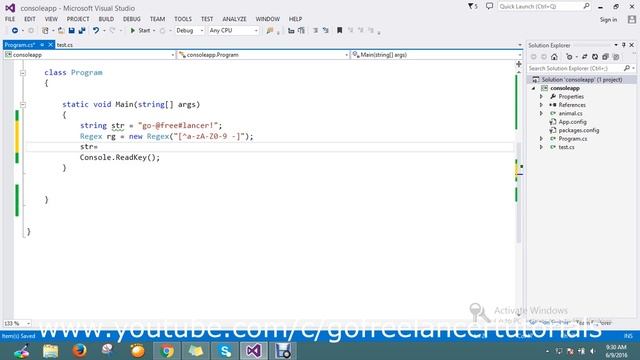Viewport: 640px width, 360px height.
Task: Select Solution 'consoleapp' (1 project) node
Action: click(x=582, y=80)
